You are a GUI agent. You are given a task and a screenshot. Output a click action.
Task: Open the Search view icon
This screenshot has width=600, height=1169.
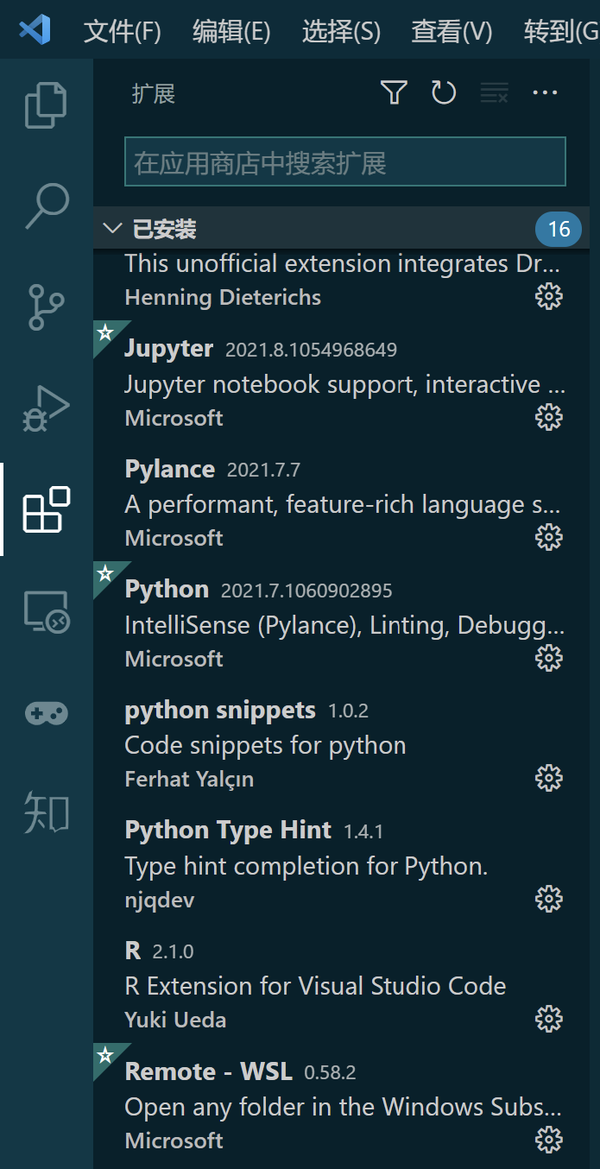tap(46, 203)
